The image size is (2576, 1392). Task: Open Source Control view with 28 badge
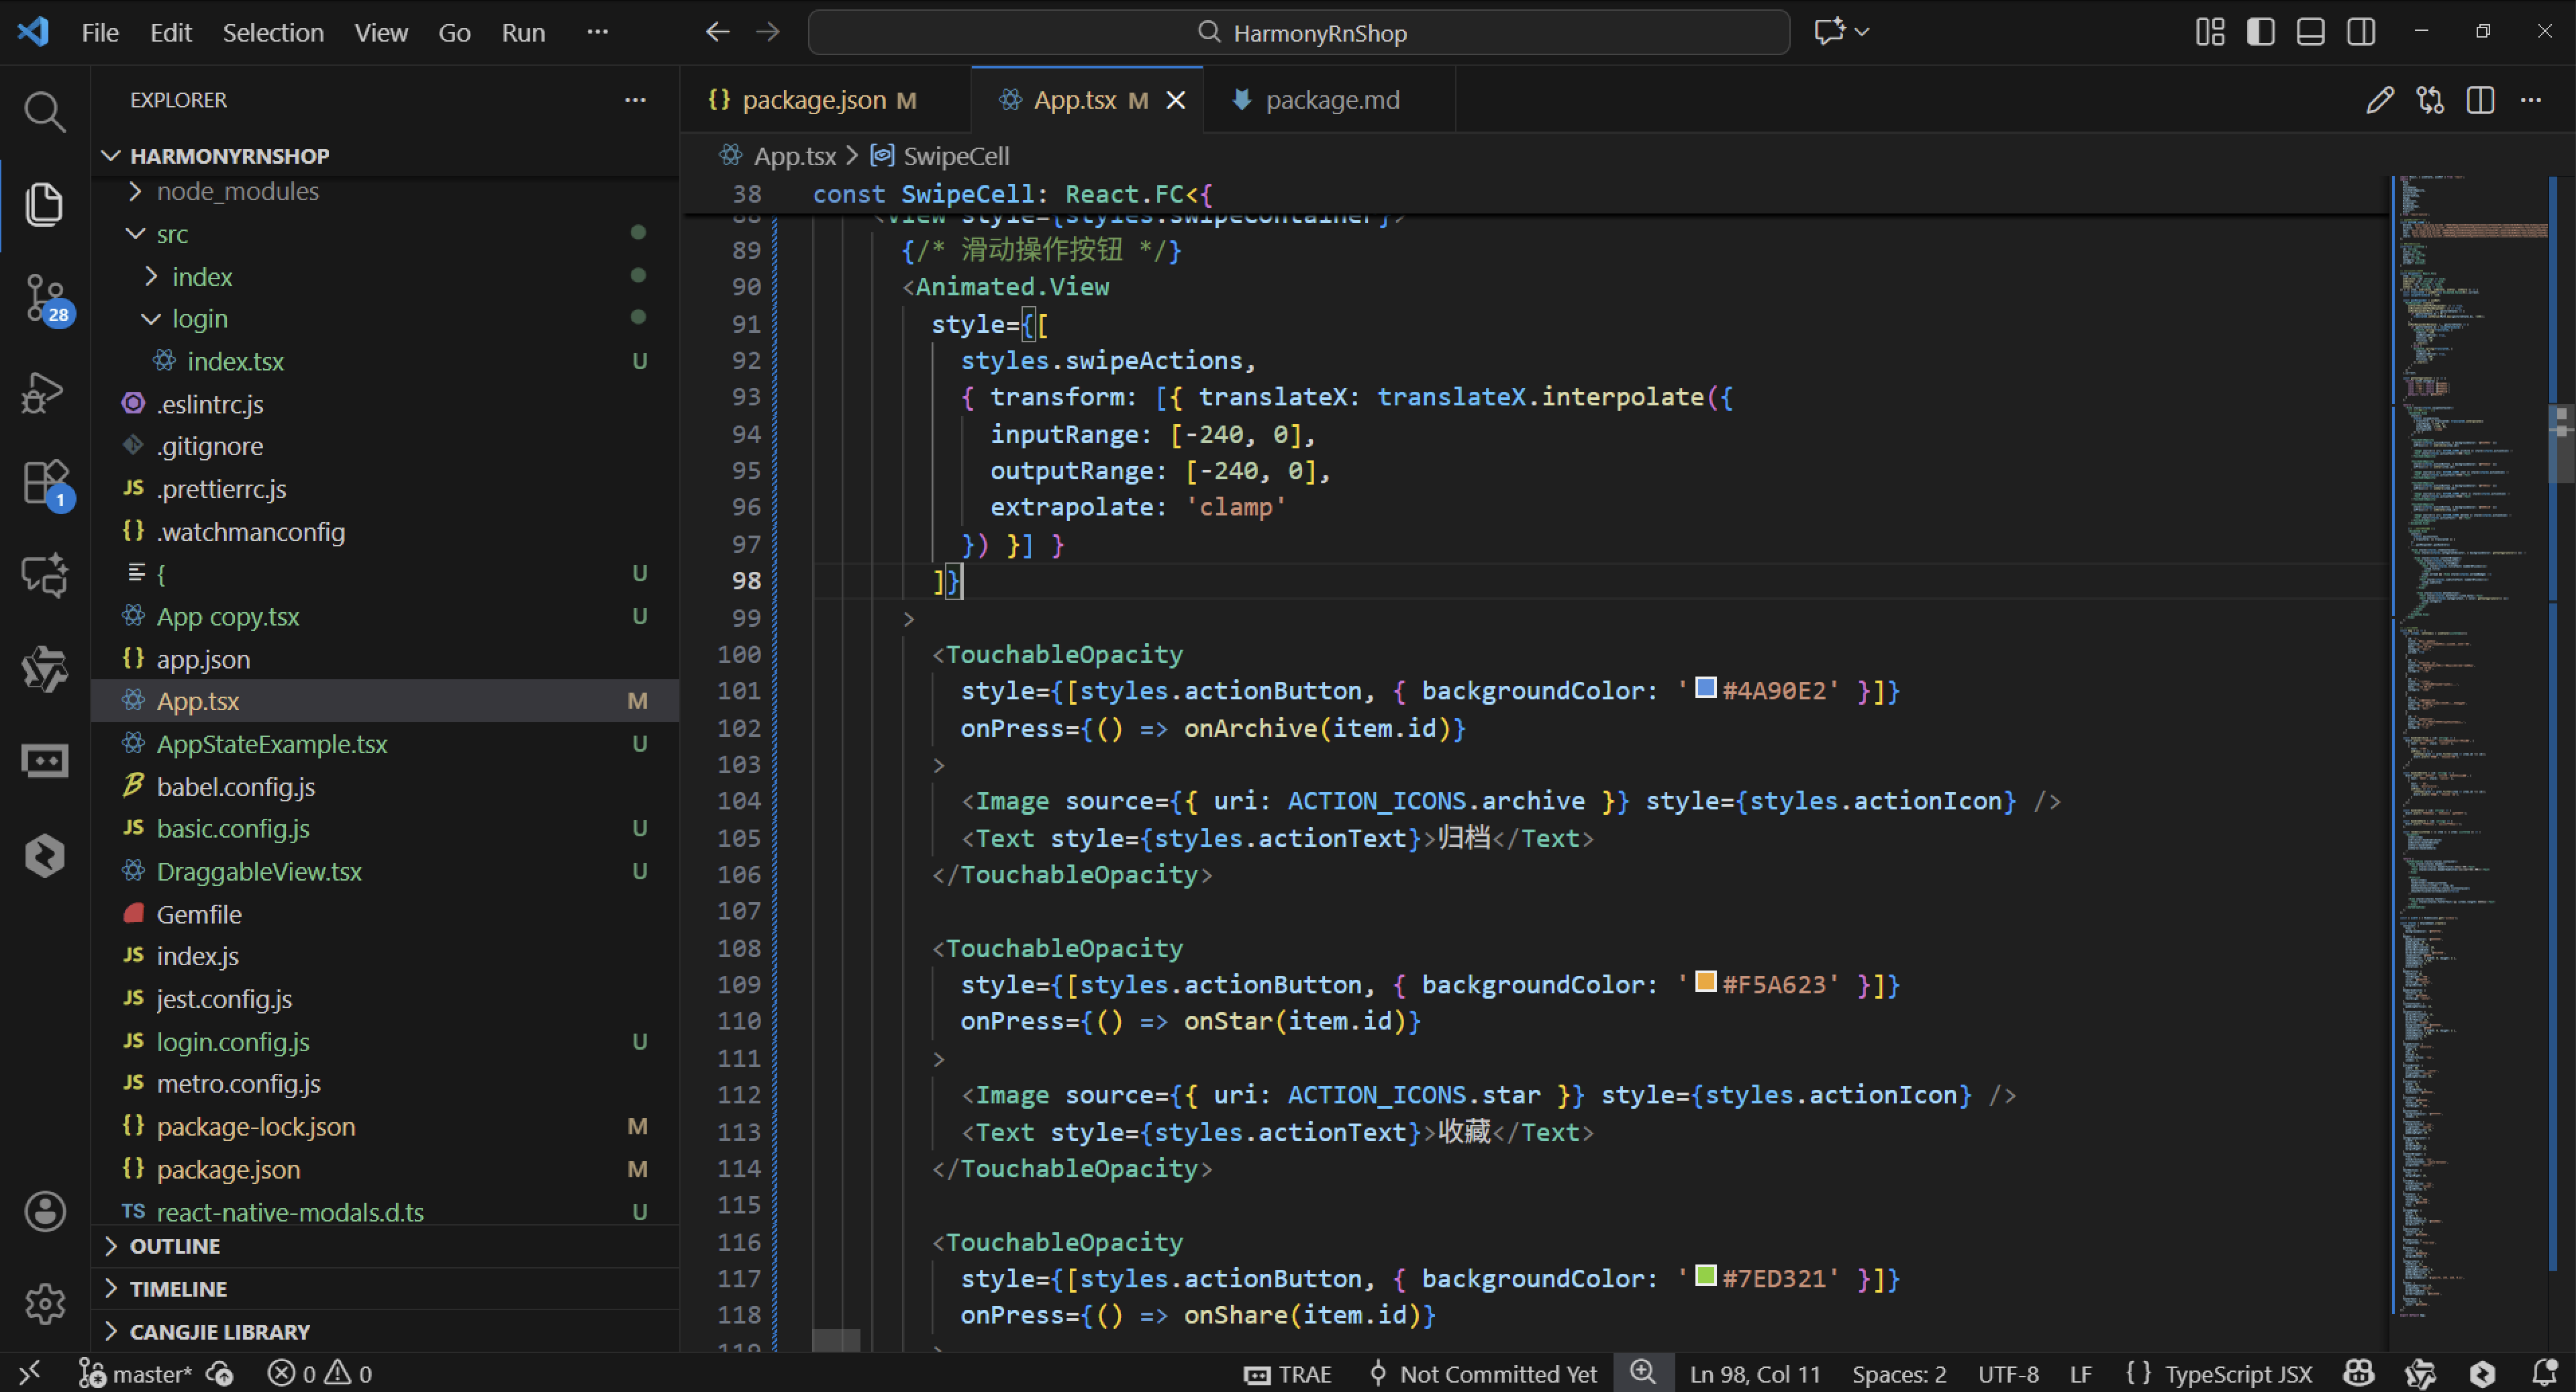tap(44, 298)
